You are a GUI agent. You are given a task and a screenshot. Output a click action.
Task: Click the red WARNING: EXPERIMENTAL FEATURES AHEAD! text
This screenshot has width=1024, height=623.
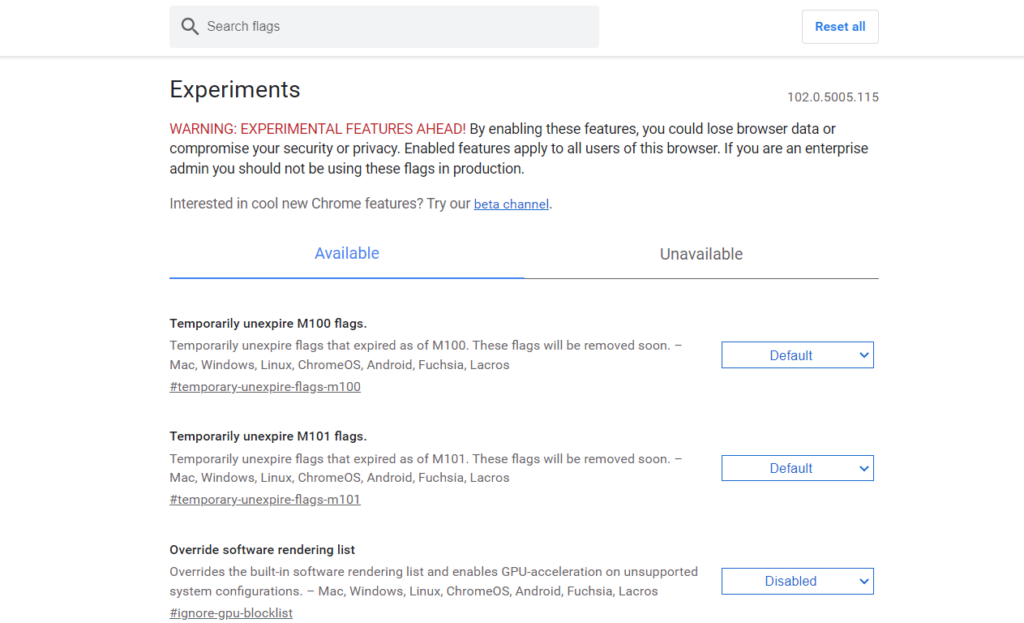(317, 129)
